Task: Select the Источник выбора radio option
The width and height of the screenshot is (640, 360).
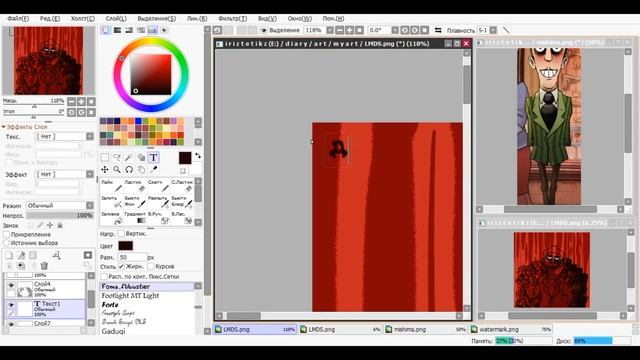Action: tap(6, 243)
